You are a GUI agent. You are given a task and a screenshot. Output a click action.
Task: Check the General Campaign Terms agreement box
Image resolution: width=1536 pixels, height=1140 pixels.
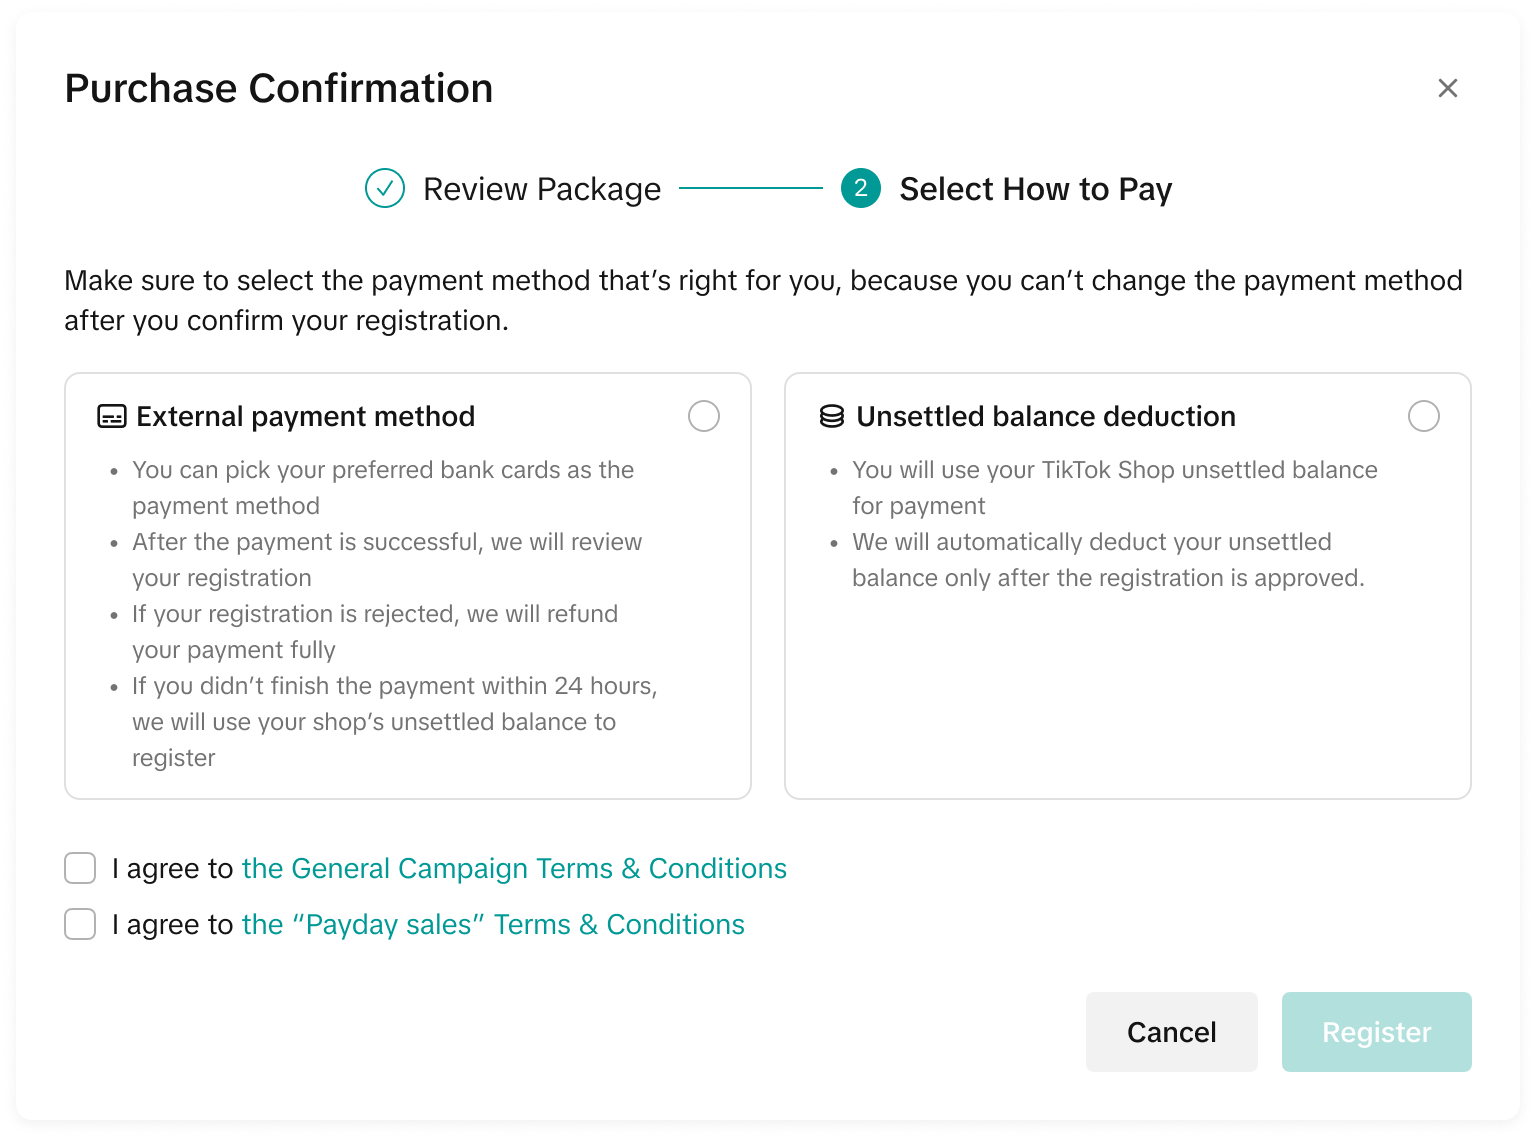pyautogui.click(x=80, y=868)
